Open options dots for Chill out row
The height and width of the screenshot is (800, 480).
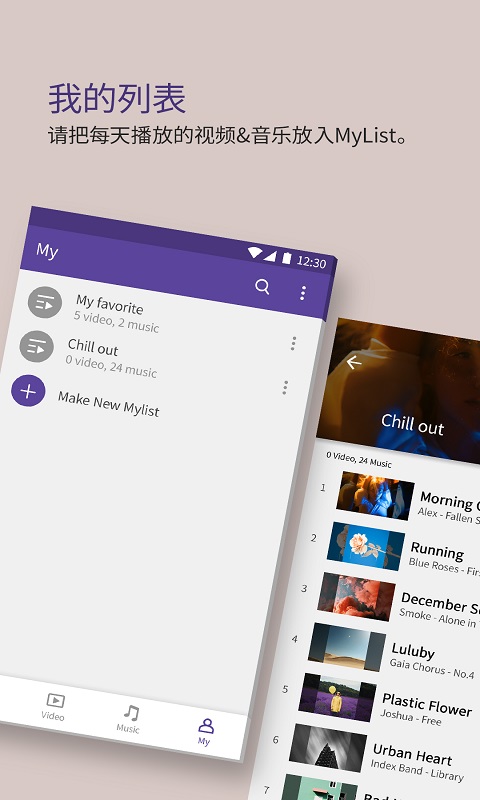pyautogui.click(x=285, y=387)
